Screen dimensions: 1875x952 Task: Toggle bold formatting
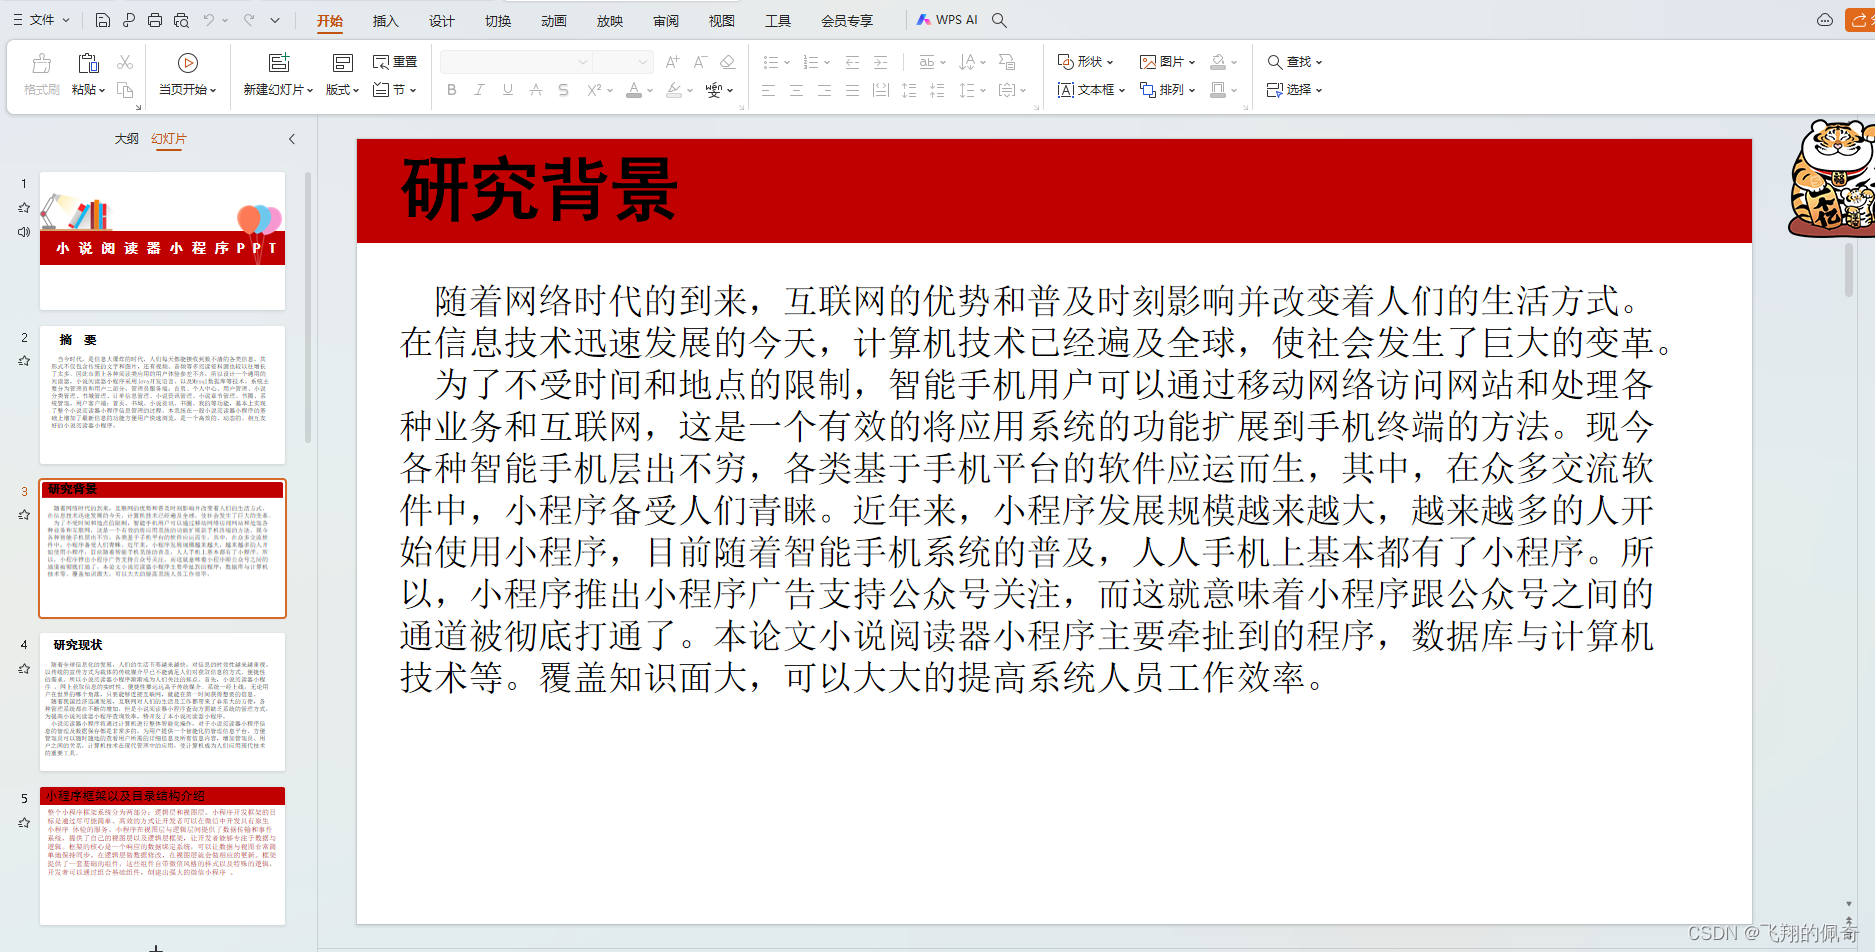pyautogui.click(x=452, y=90)
